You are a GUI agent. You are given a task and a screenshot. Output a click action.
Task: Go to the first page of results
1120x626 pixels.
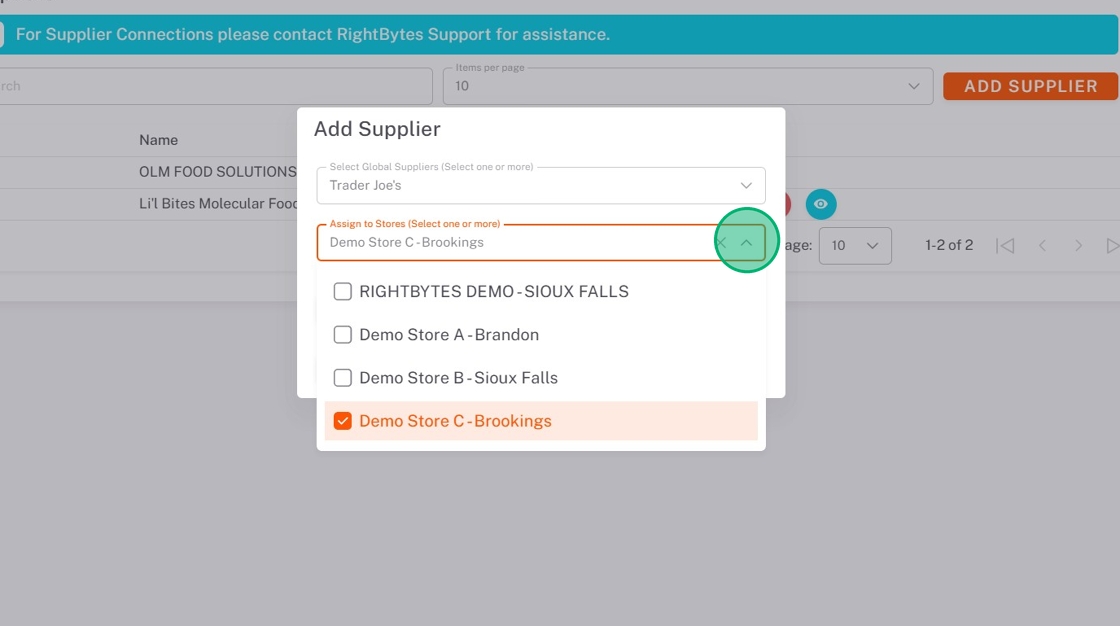point(1006,245)
